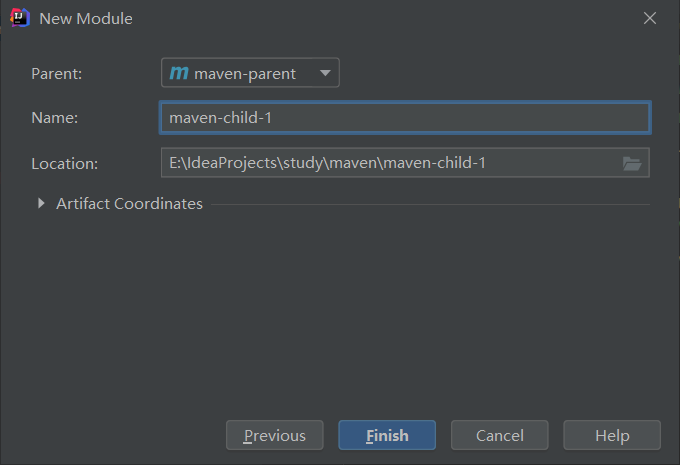Click the empty area below Artifact Coordinates
The width and height of the screenshot is (680, 465).
(x=340, y=312)
